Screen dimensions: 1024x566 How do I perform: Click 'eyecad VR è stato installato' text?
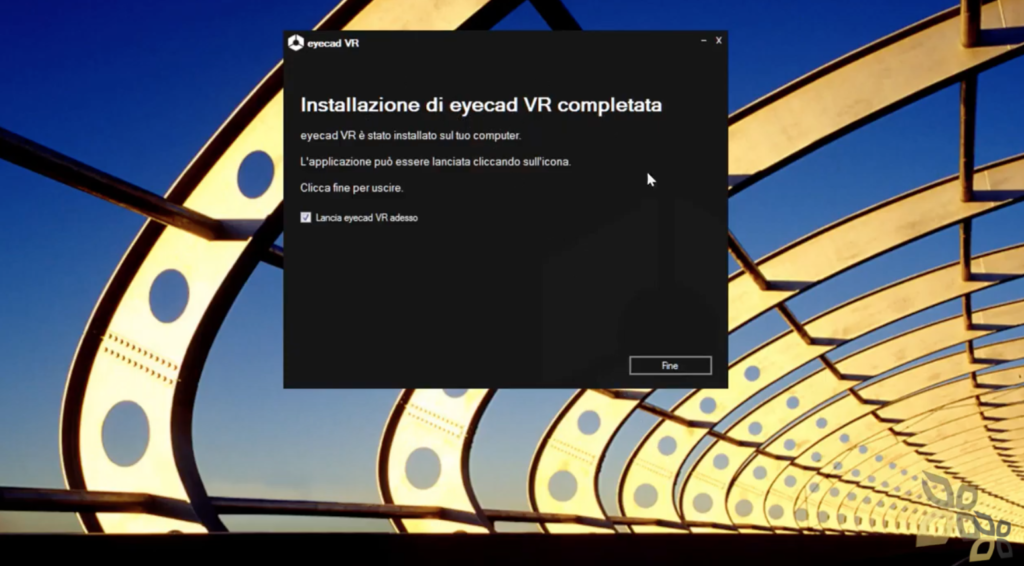click(x=410, y=136)
